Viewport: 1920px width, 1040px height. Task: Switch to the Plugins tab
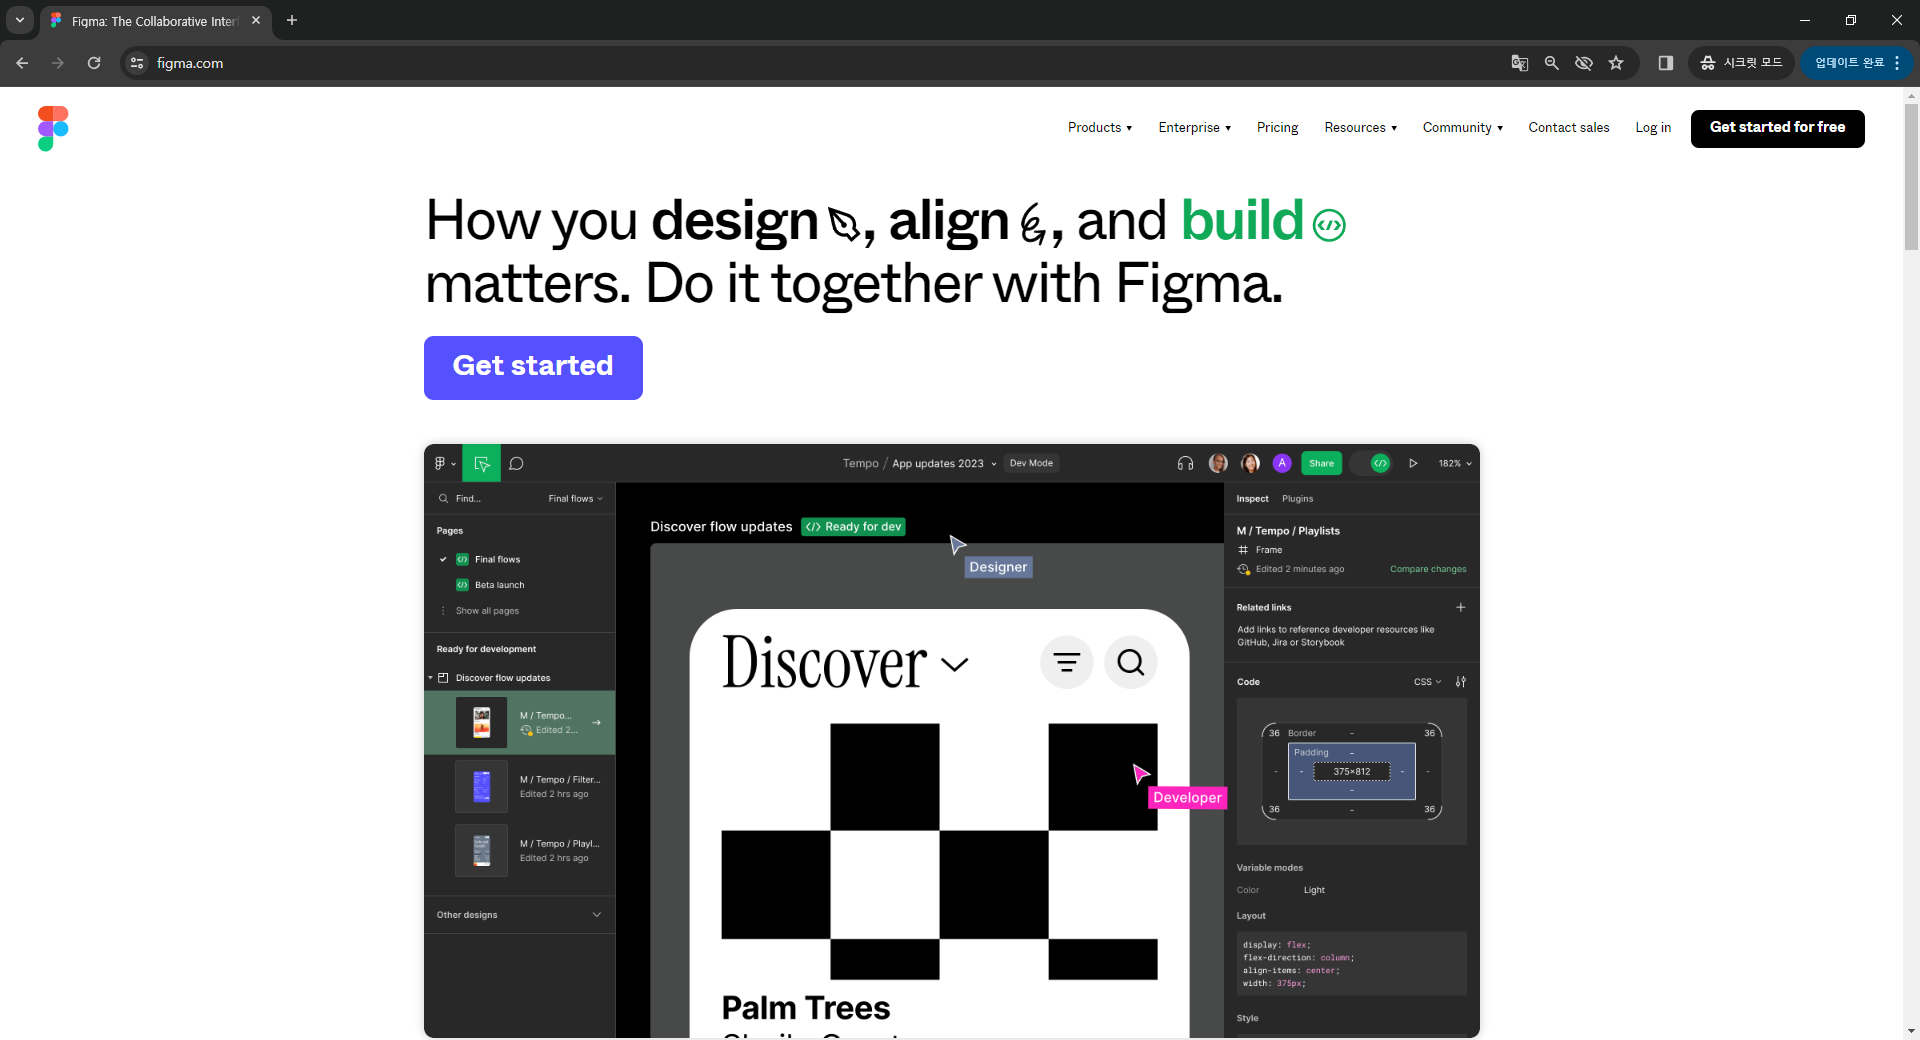[x=1298, y=498]
